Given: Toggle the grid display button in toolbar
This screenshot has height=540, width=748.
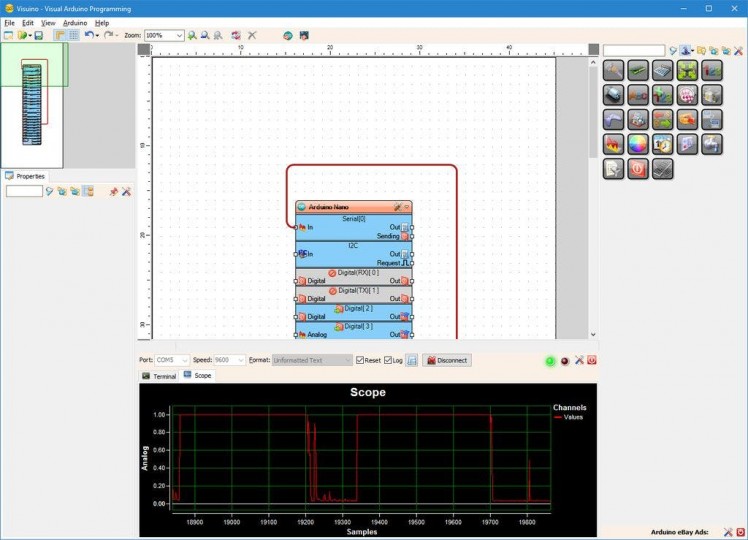Looking at the screenshot, I should coord(73,35).
